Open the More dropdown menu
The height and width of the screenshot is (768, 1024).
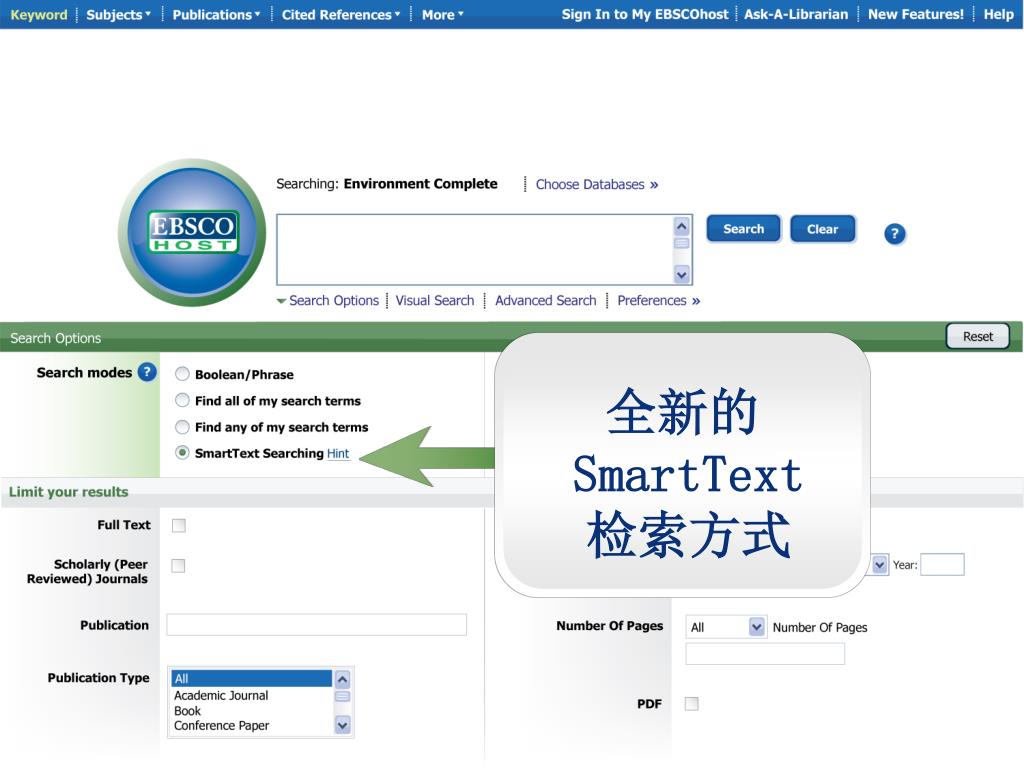point(442,14)
